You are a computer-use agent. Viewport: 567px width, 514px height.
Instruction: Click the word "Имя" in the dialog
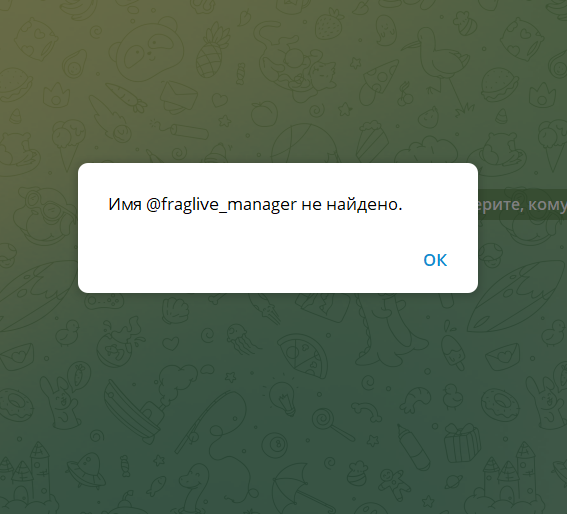(x=125, y=205)
